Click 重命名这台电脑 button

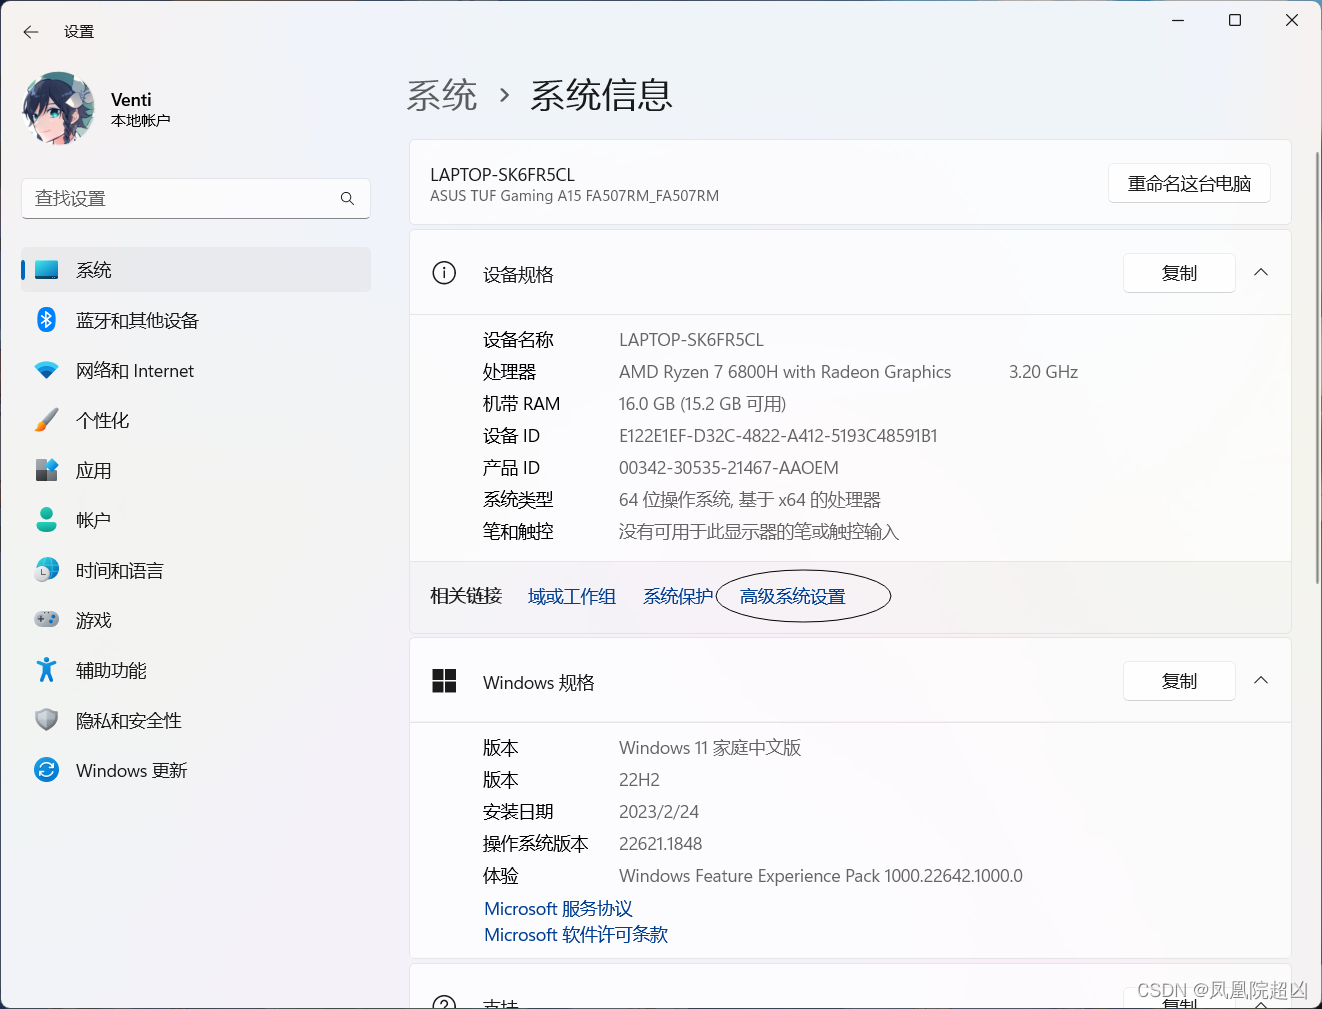(1189, 183)
